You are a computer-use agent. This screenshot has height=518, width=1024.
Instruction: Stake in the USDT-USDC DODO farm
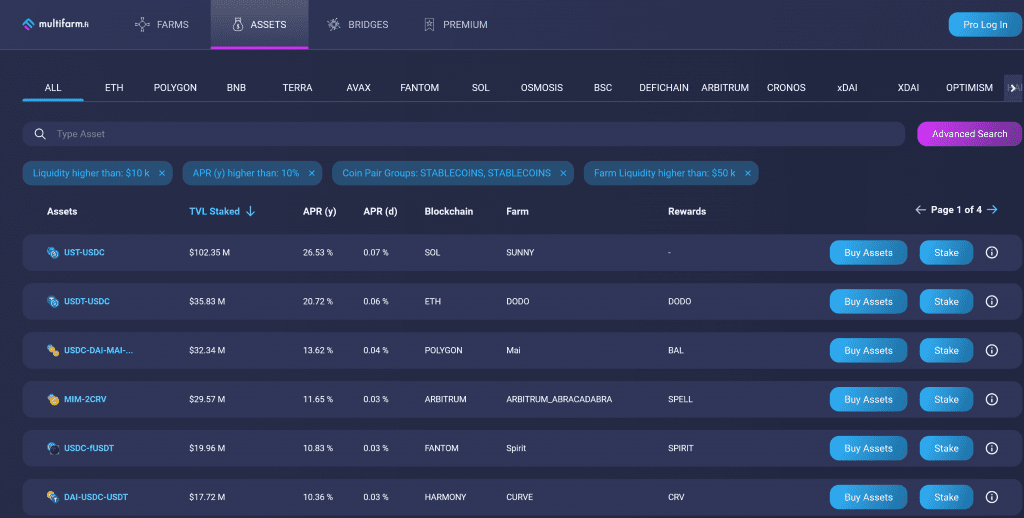pyautogui.click(x=946, y=302)
